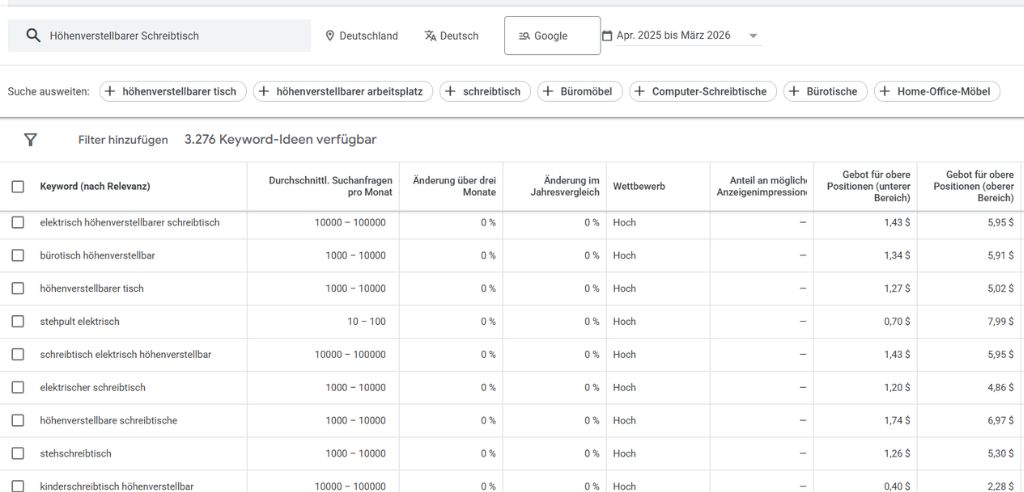Sort by Gebot für obere Positionen (unterer Bereich)

pos(868,186)
